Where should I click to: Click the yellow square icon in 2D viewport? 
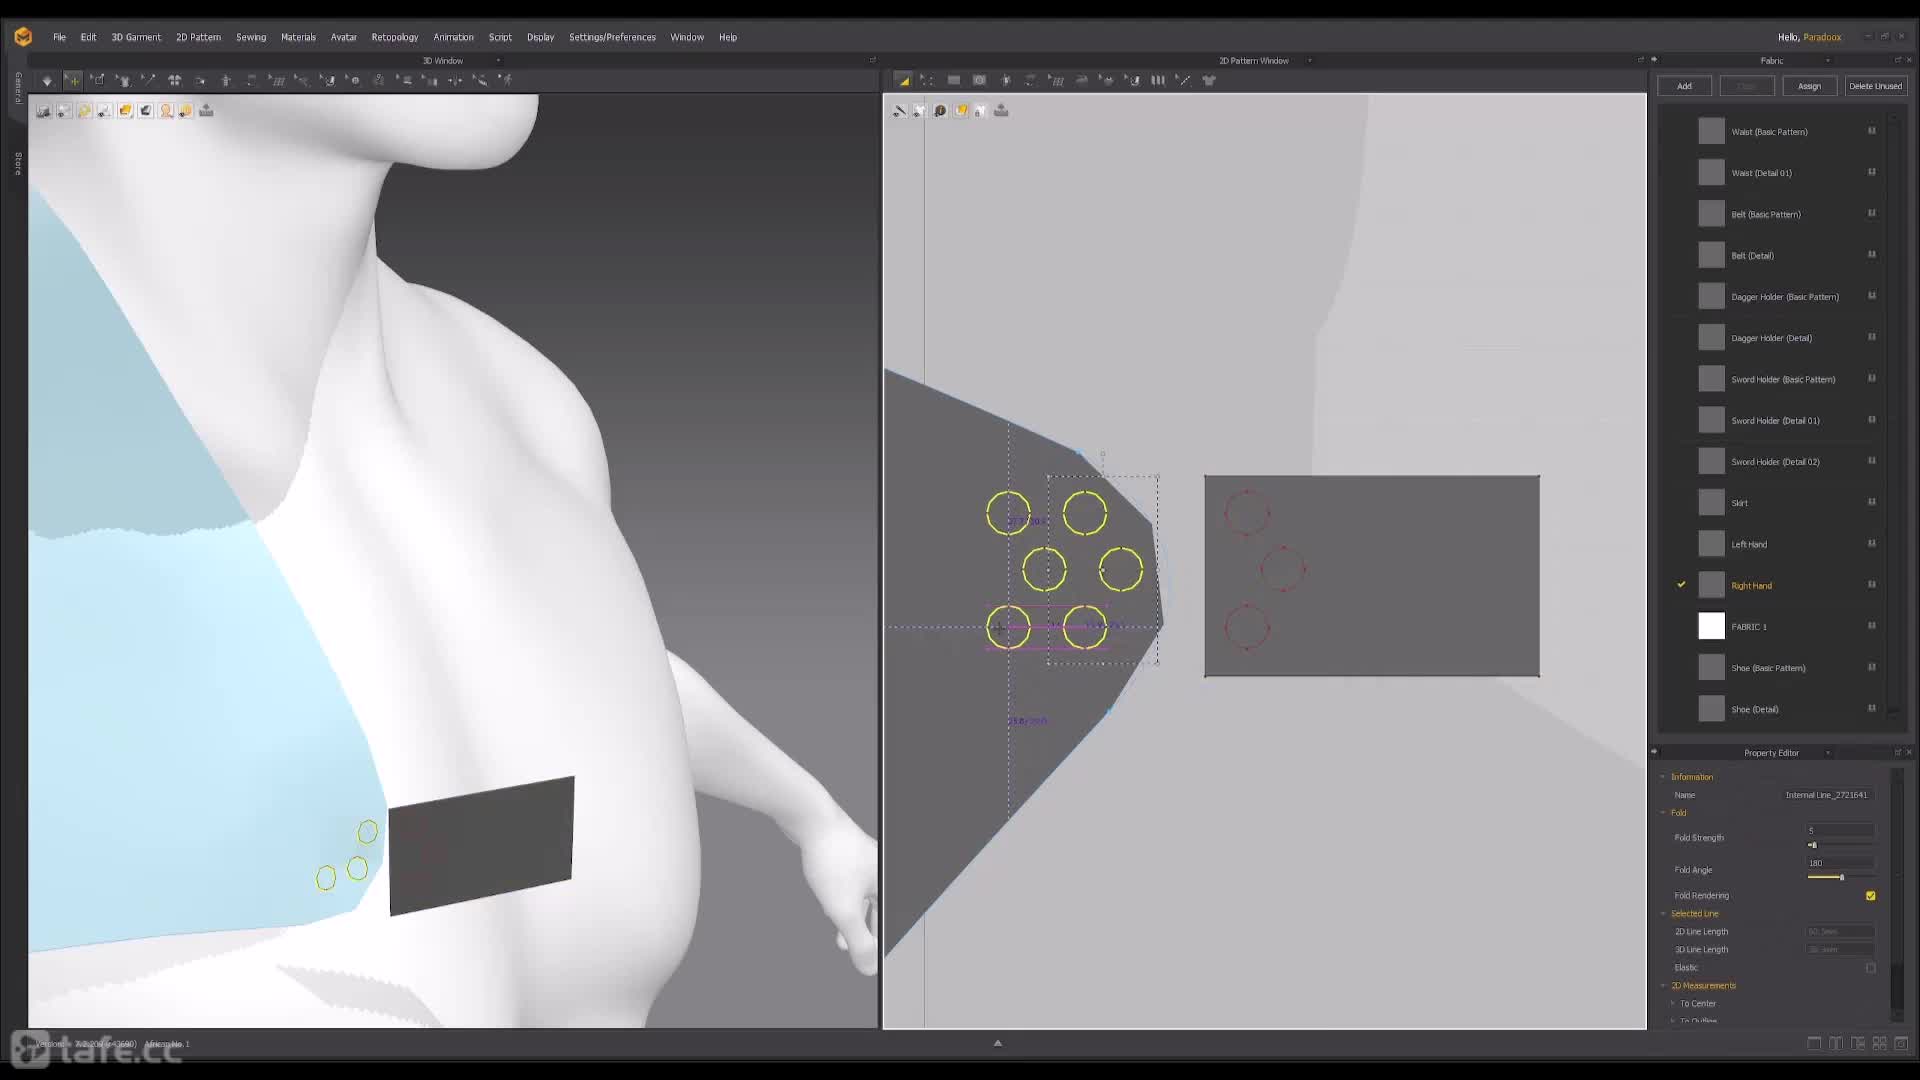[961, 111]
